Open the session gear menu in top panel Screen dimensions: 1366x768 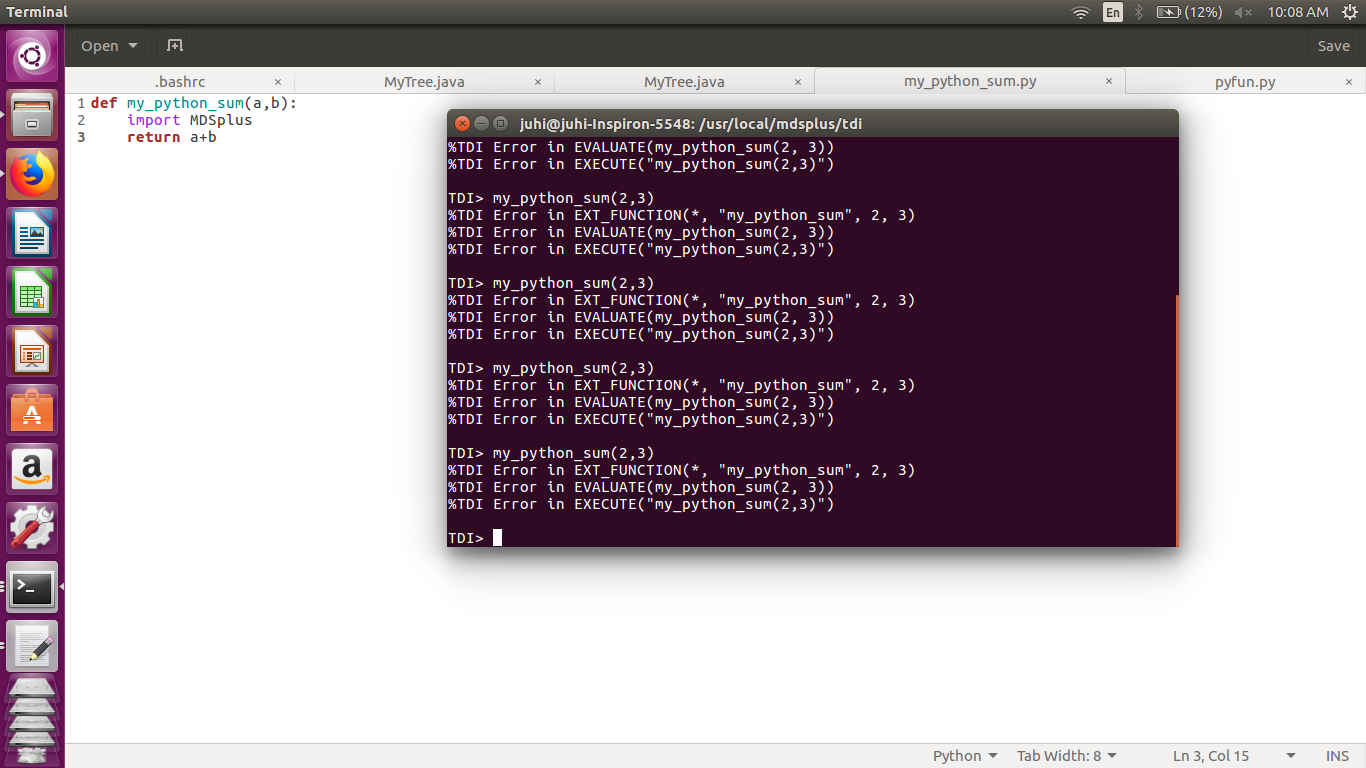(x=1353, y=12)
